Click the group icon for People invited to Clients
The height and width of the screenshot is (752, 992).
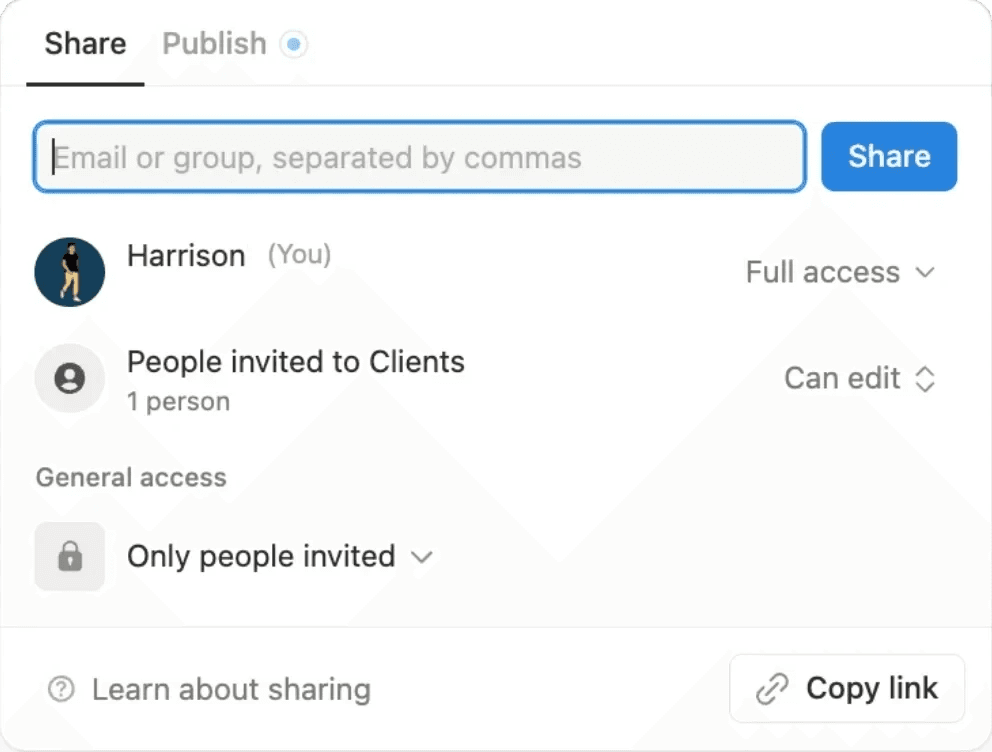click(x=69, y=378)
